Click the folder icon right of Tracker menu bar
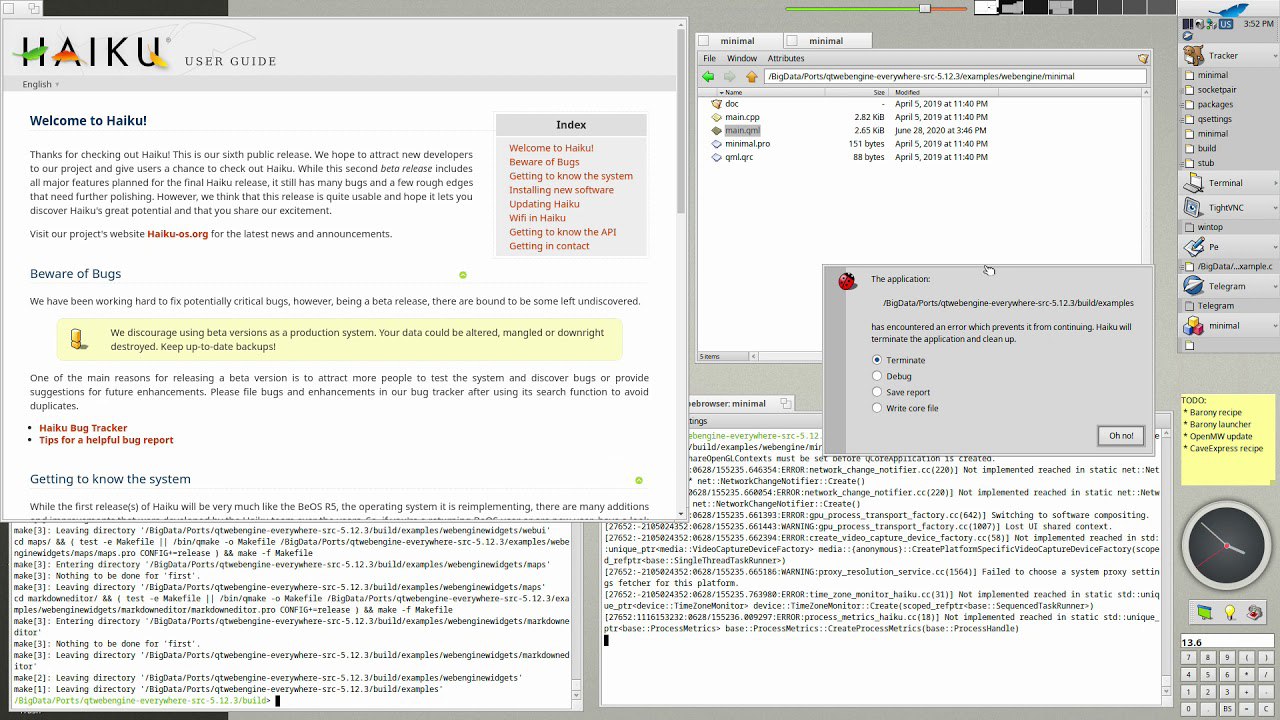This screenshot has height=720, width=1280. (x=1143, y=59)
